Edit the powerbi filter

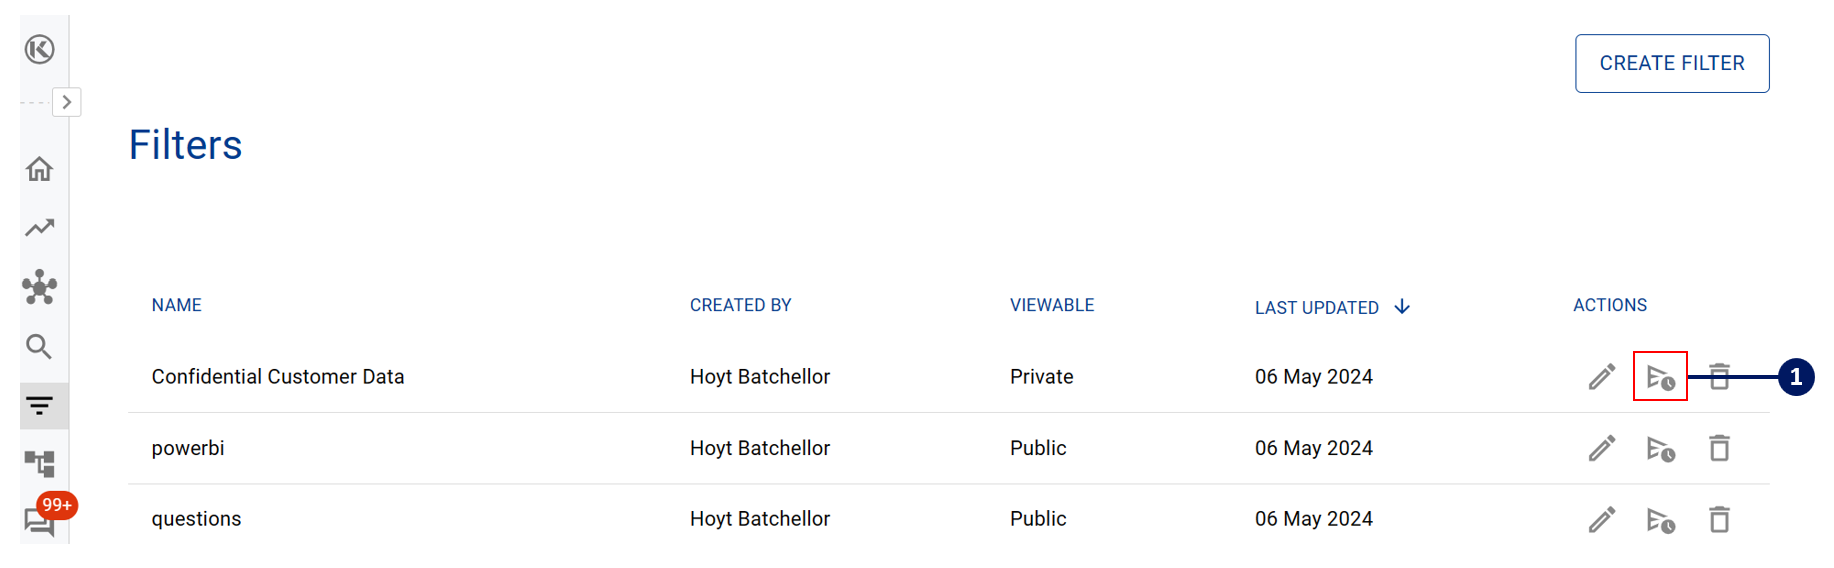tap(1602, 448)
